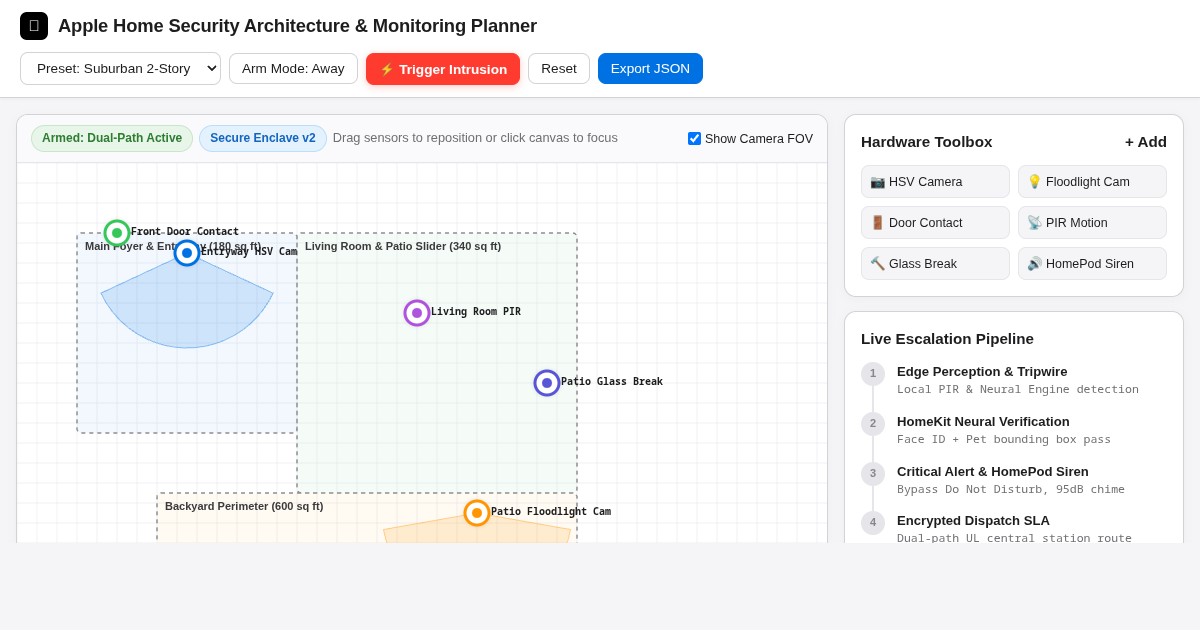Click step 1 circle in escalation pipeline
The height and width of the screenshot is (630, 1200).
tap(873, 374)
